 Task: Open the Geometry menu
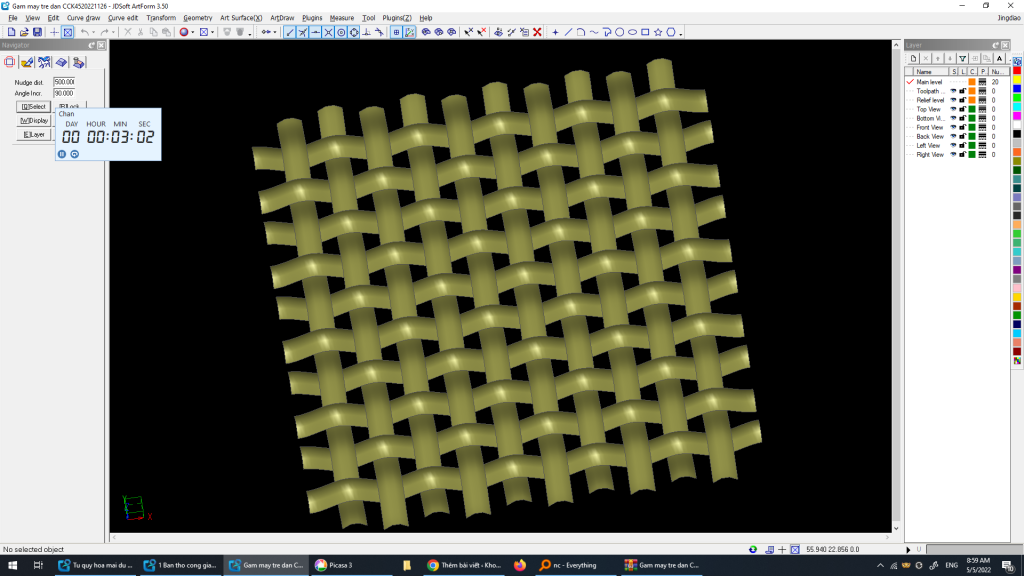197,18
